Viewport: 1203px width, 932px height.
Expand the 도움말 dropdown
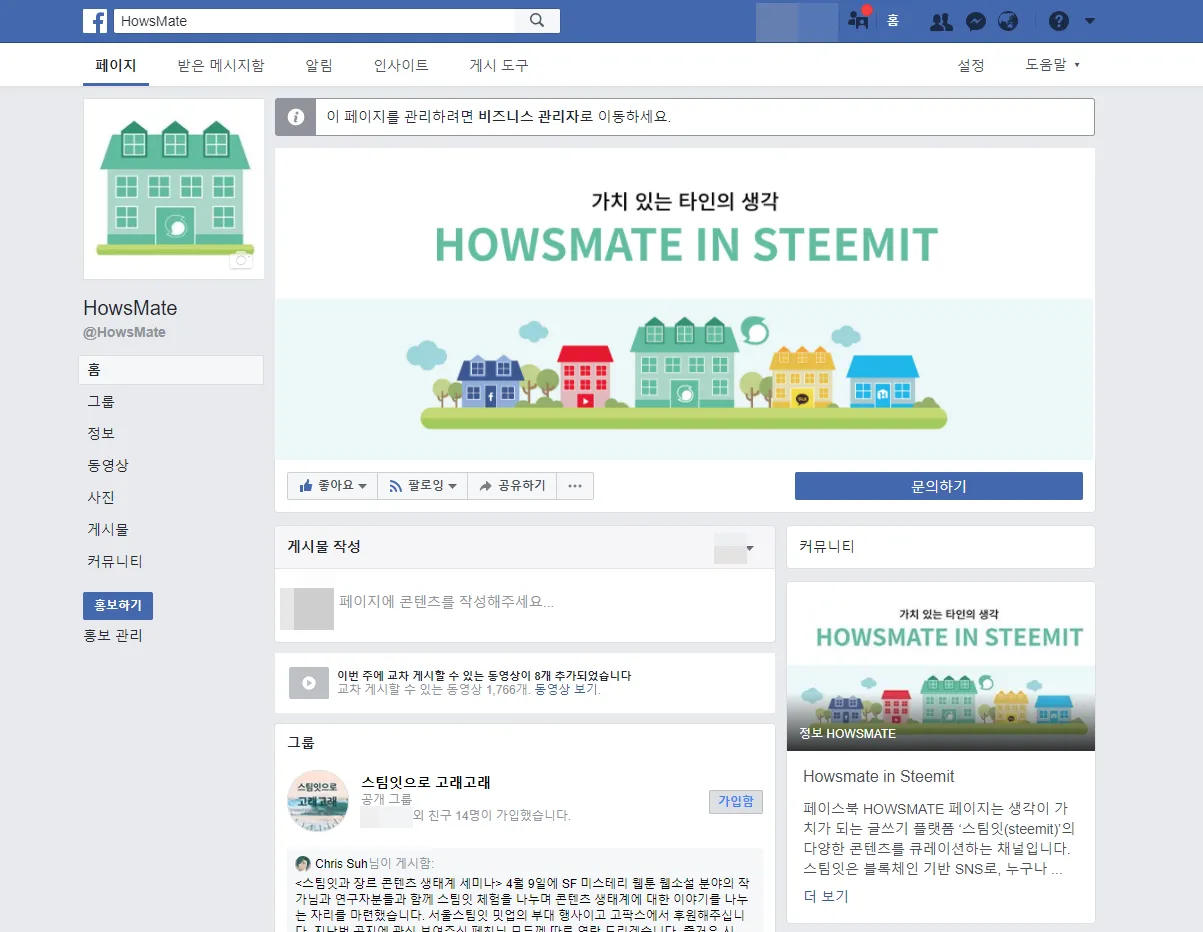click(x=1053, y=66)
